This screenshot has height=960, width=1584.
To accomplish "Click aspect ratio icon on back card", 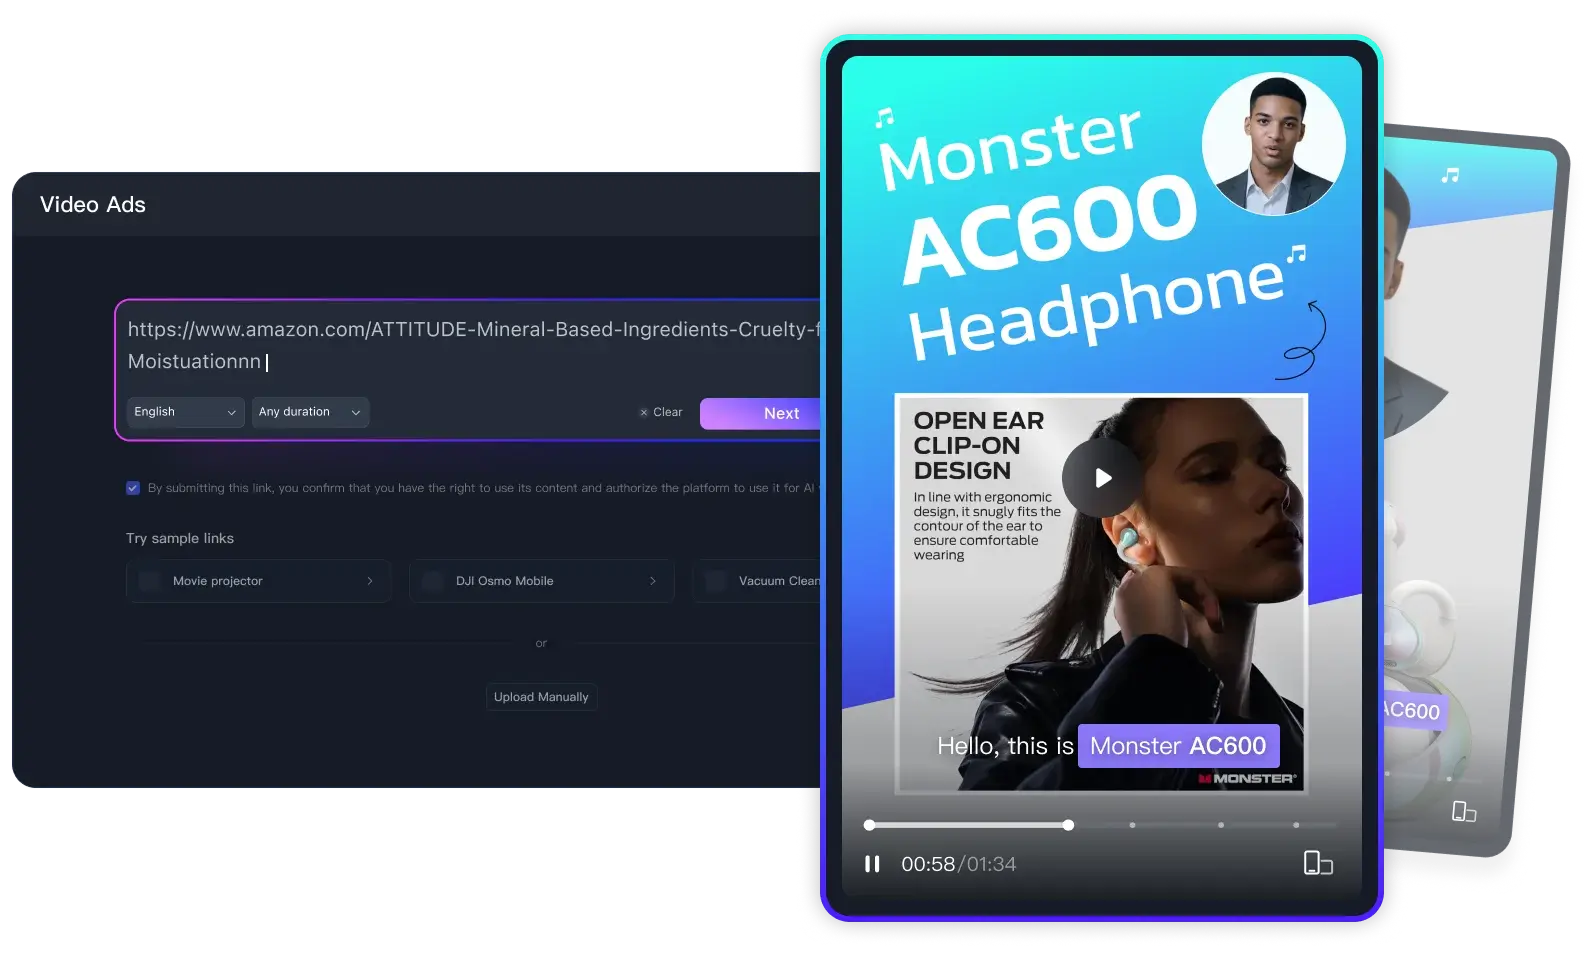I will 1463,811.
